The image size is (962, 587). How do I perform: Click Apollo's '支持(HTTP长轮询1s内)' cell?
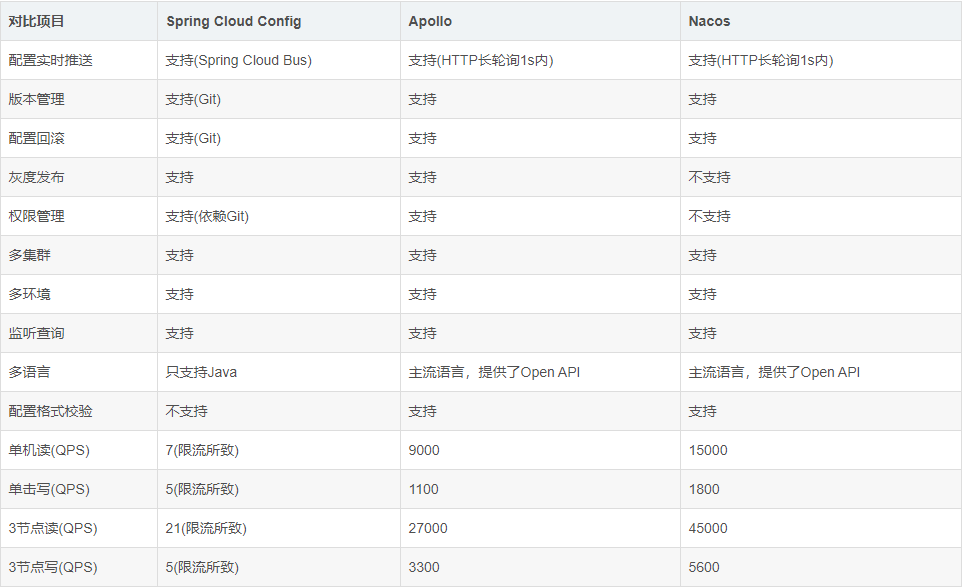[x=481, y=60]
